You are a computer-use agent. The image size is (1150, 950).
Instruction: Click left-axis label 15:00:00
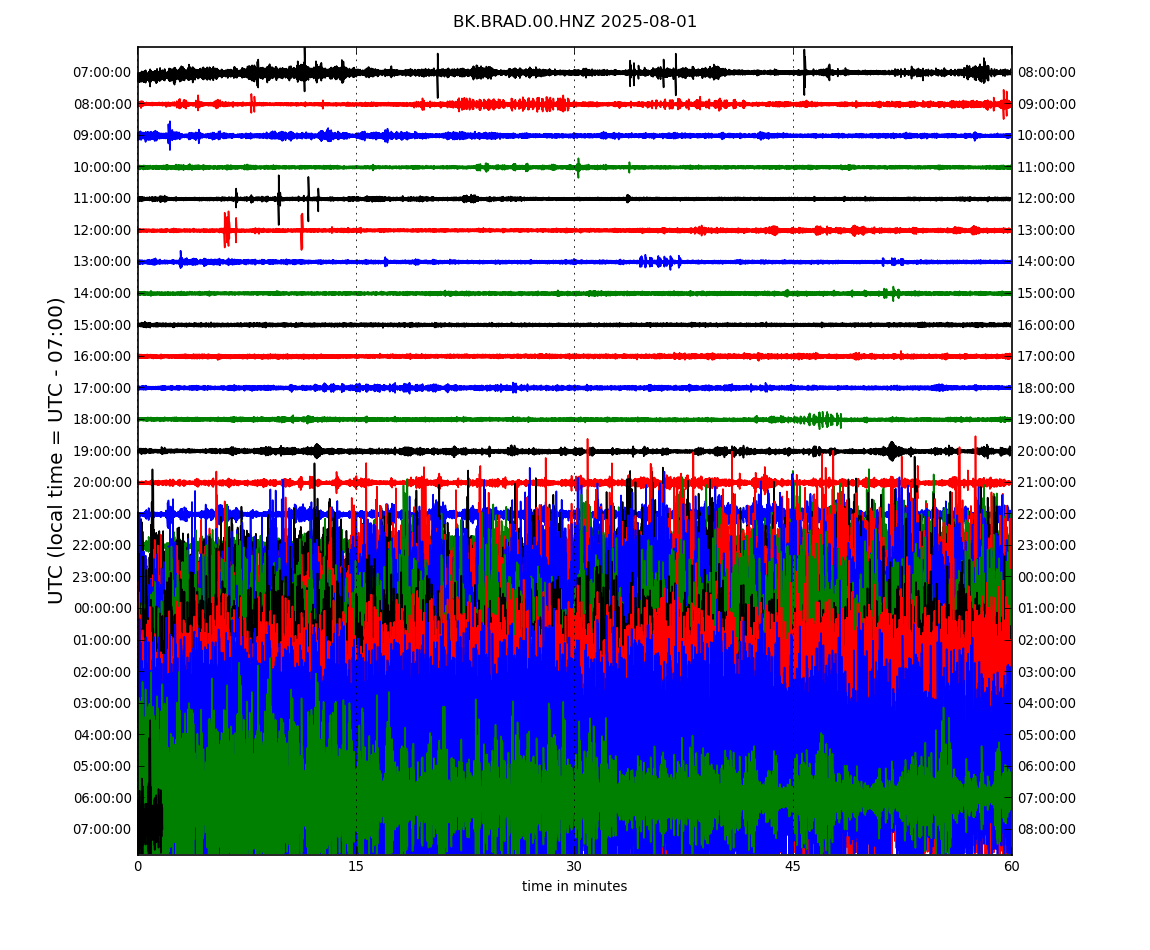103,325
